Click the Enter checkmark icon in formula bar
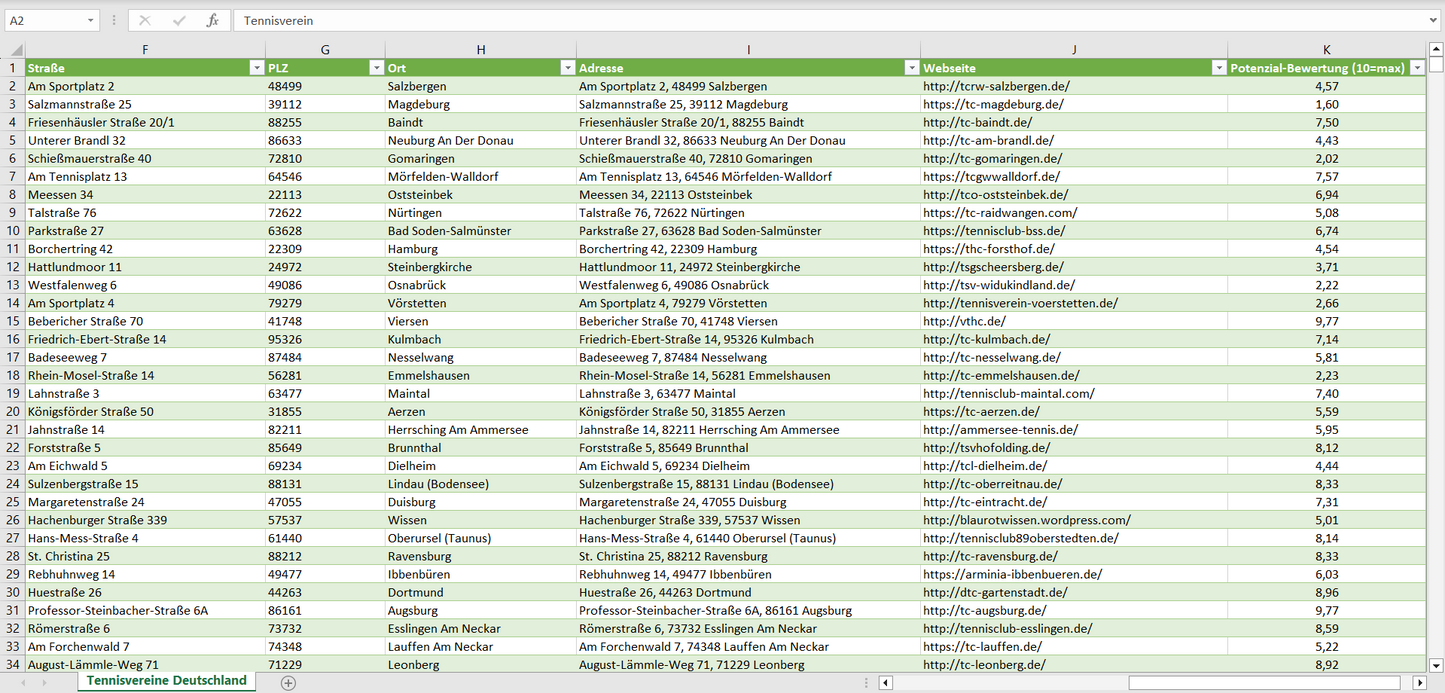This screenshot has width=1445, height=693. [x=179, y=20]
